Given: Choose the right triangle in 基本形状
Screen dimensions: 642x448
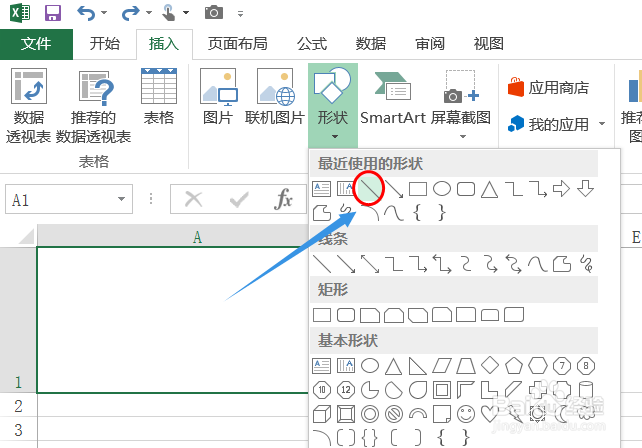Looking at the screenshot, I should point(418,366).
